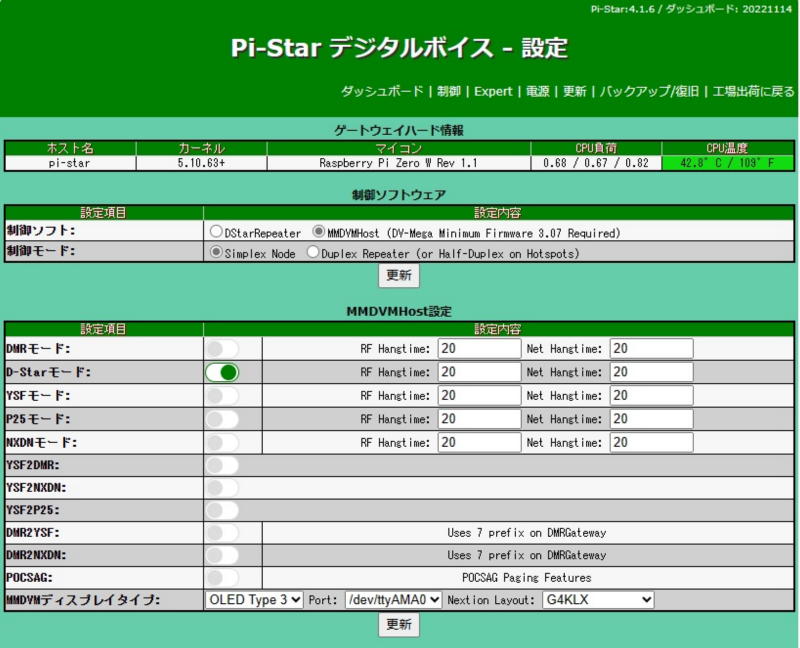The height and width of the screenshot is (648, 800).
Task: Focus the DMR Net Hangtime field
Action: click(x=652, y=349)
